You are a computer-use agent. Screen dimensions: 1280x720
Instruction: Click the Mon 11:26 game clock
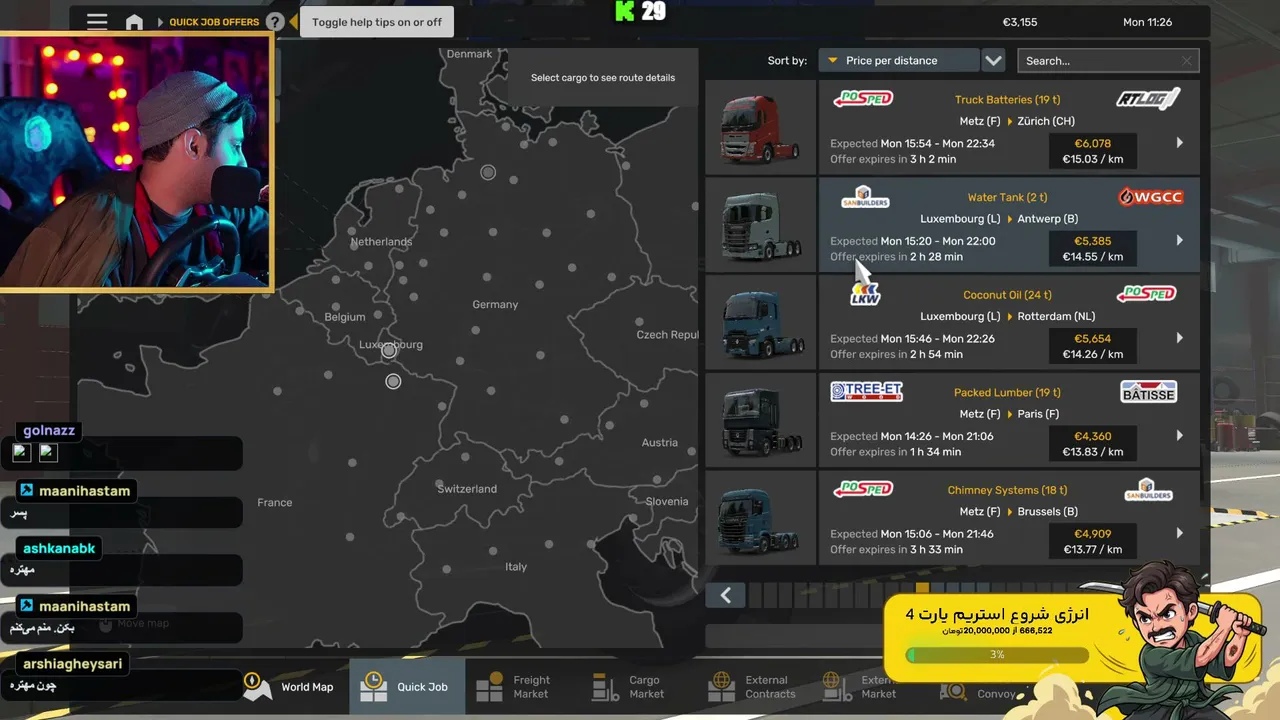[x=1147, y=22]
